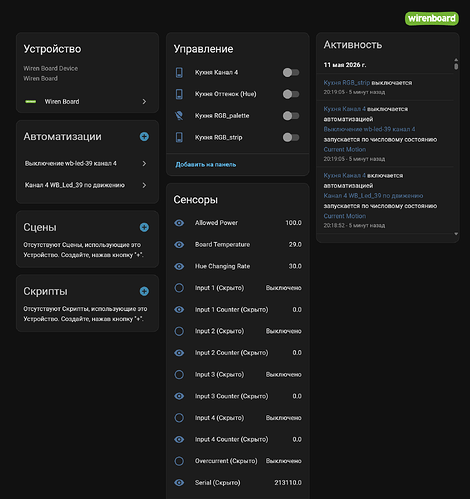This screenshot has width=470, height=499.
Task: Click the Кухня Канал 4 device icon
Action: (x=179, y=72)
